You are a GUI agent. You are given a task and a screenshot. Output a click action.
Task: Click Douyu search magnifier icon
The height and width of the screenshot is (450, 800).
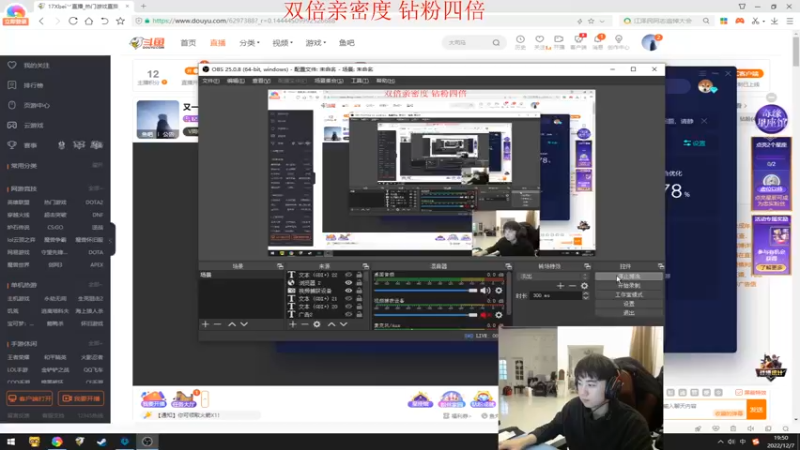click(x=496, y=43)
